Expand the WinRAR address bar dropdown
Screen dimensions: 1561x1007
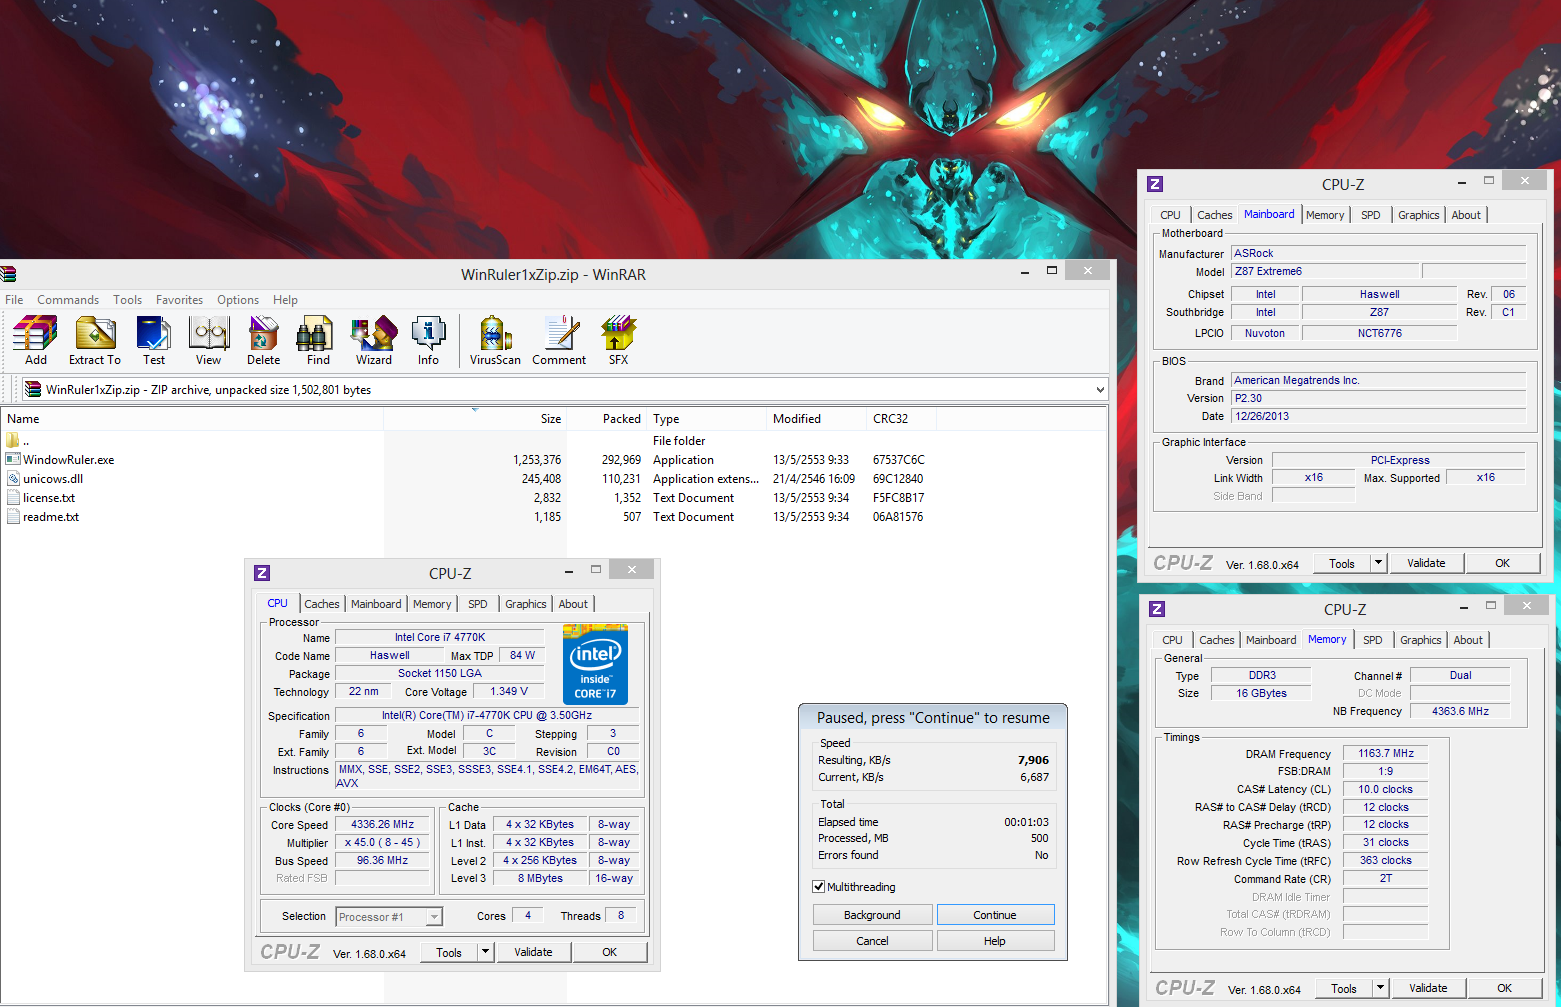click(1100, 390)
